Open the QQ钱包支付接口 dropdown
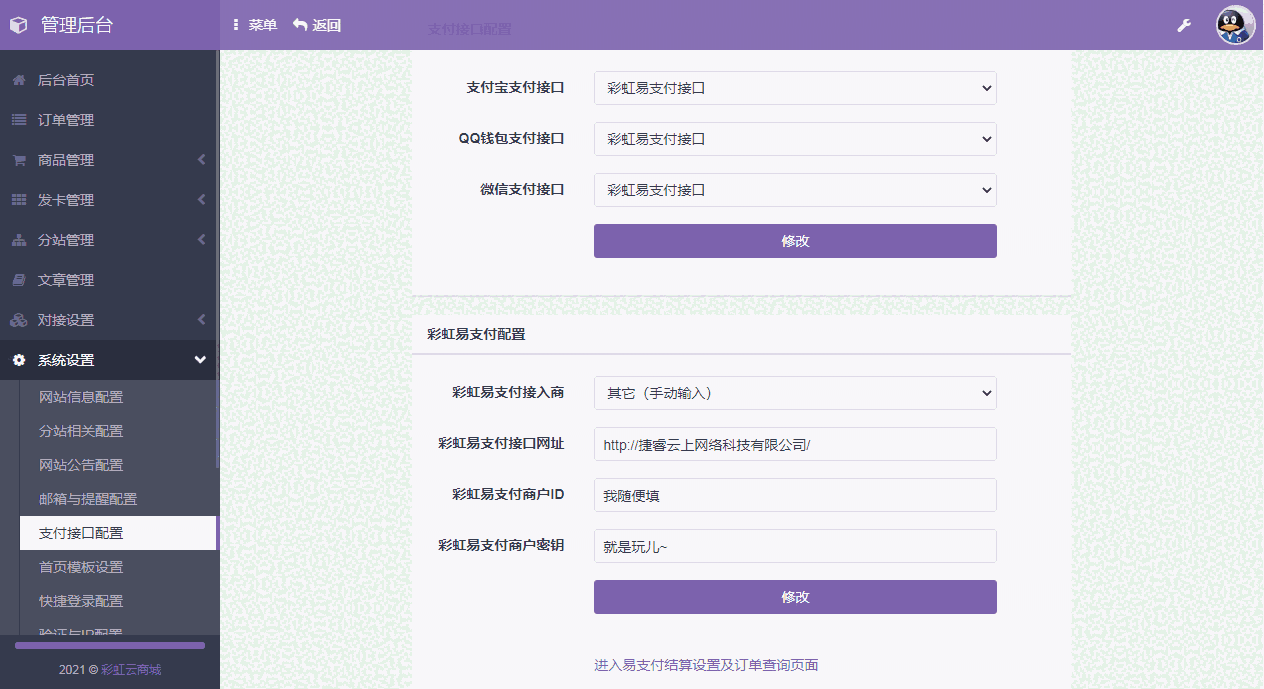The width and height of the screenshot is (1264, 689). tap(795, 139)
